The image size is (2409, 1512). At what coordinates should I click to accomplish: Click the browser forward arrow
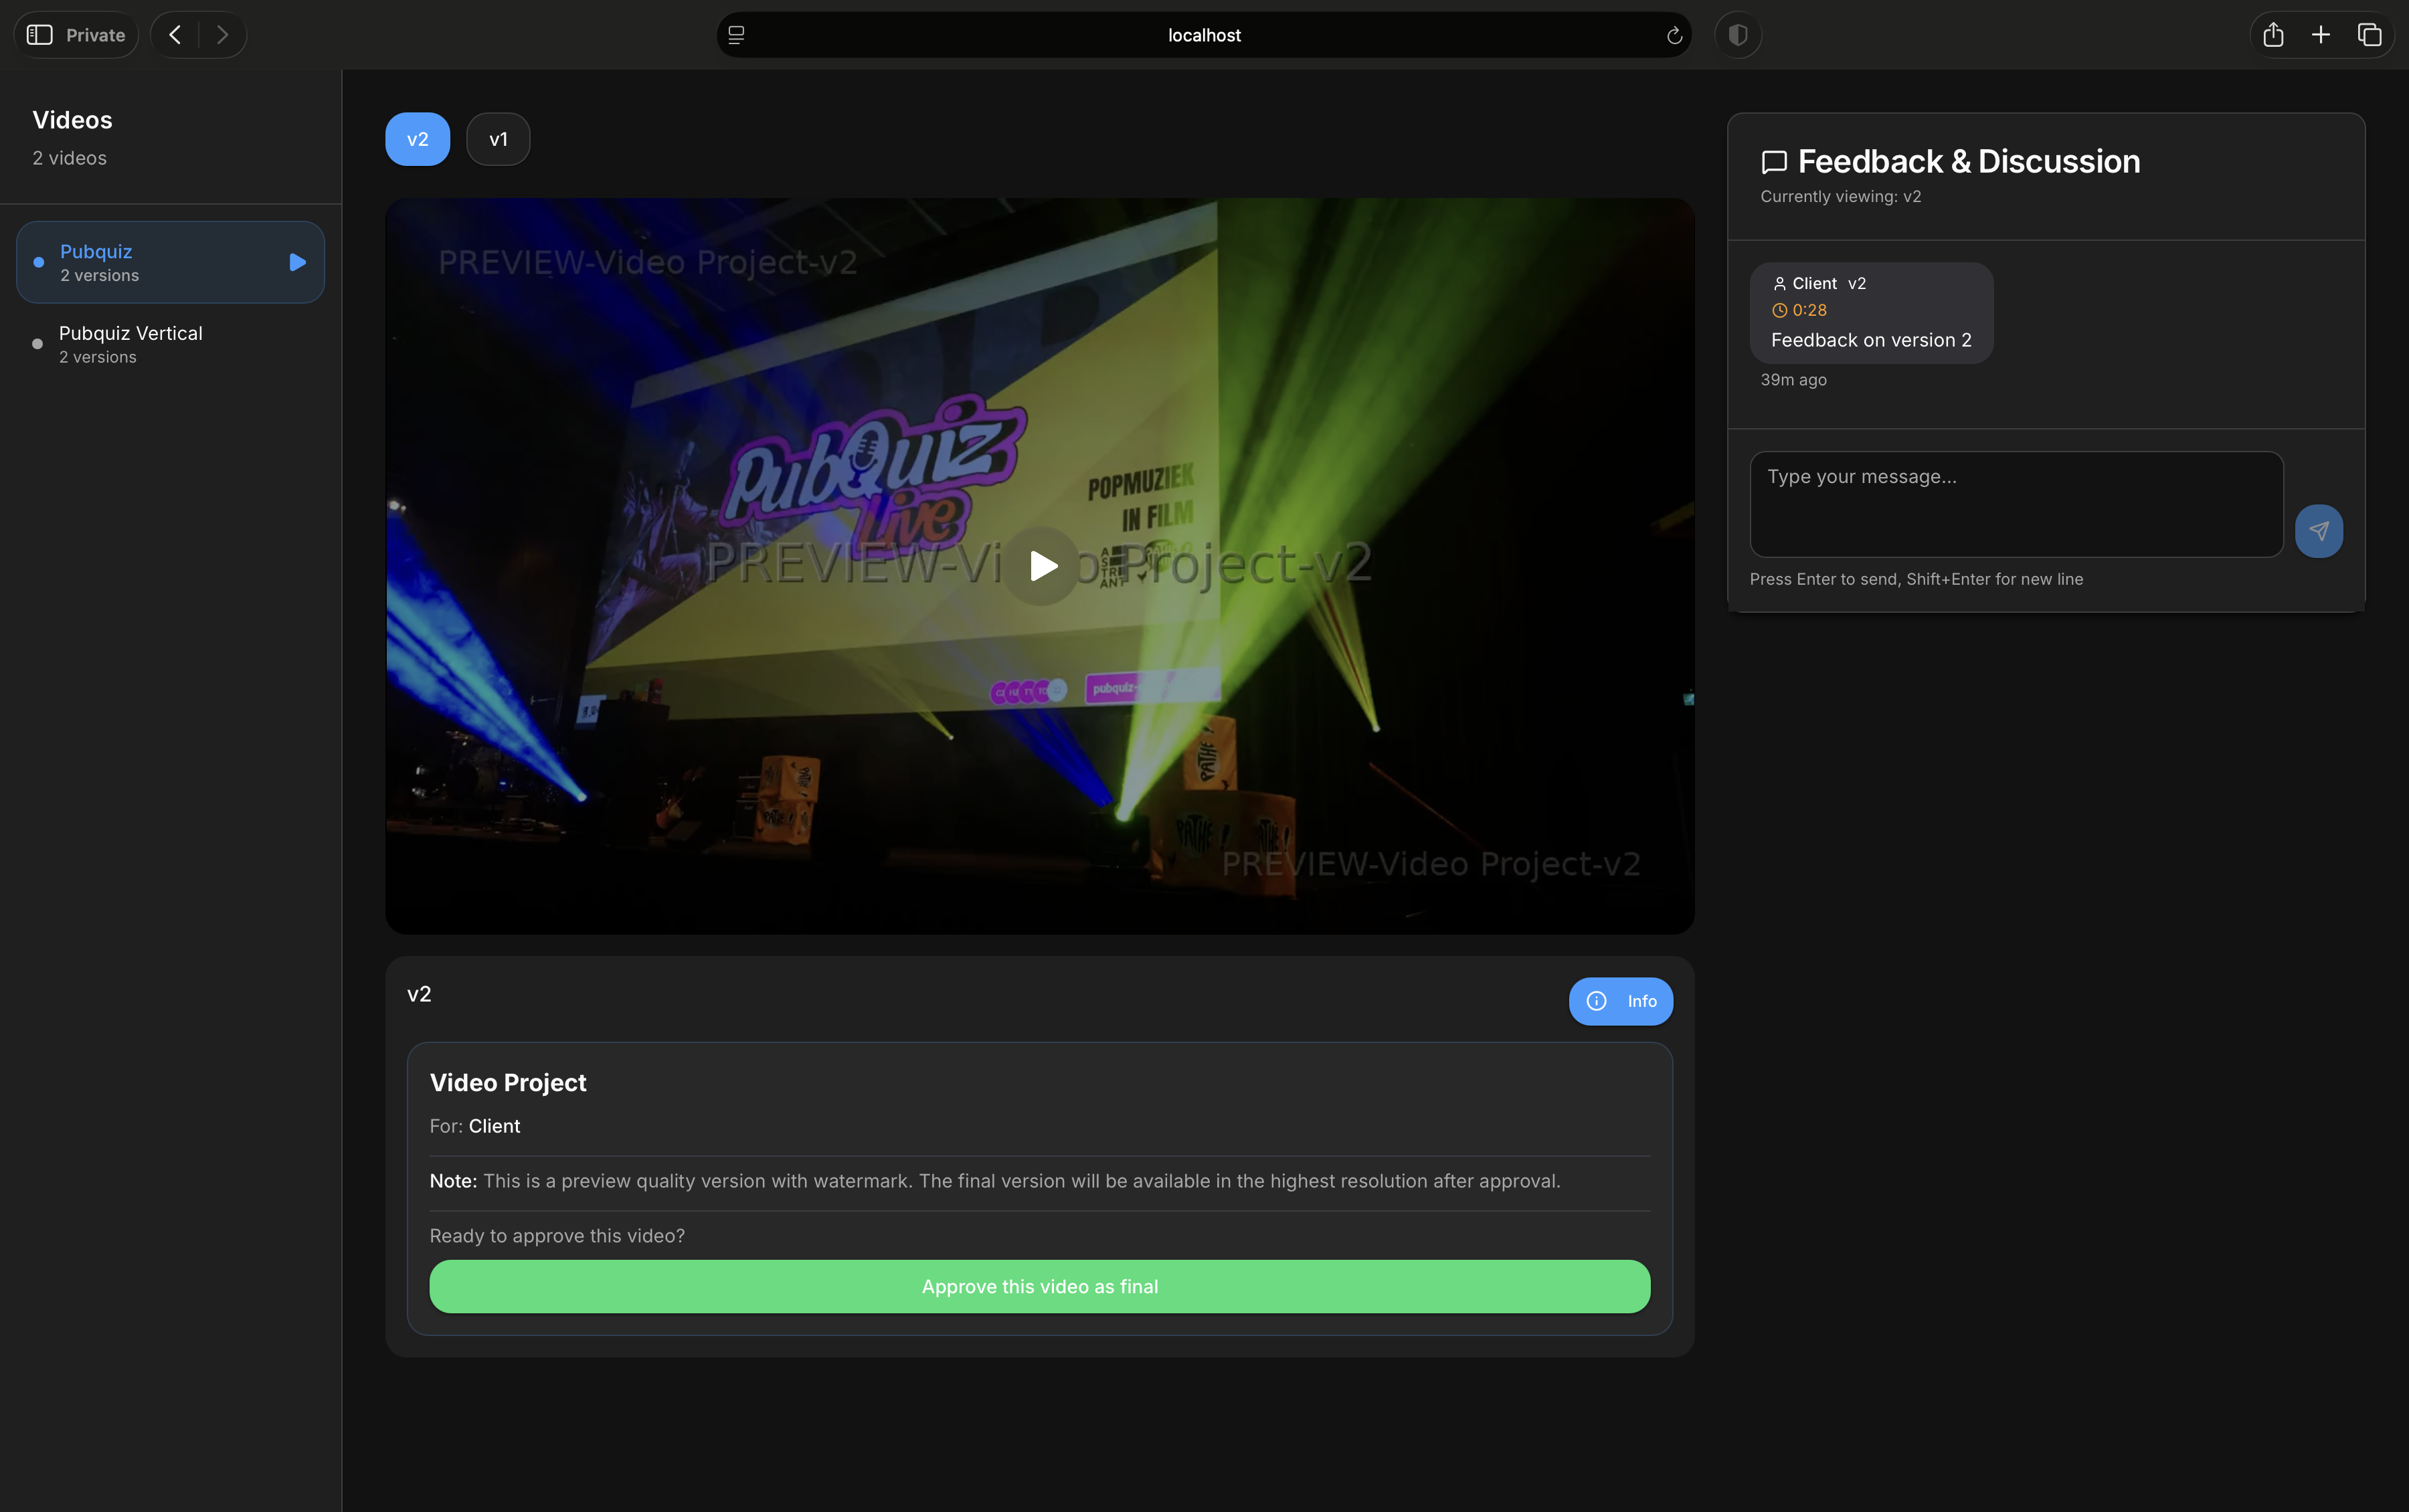222,35
